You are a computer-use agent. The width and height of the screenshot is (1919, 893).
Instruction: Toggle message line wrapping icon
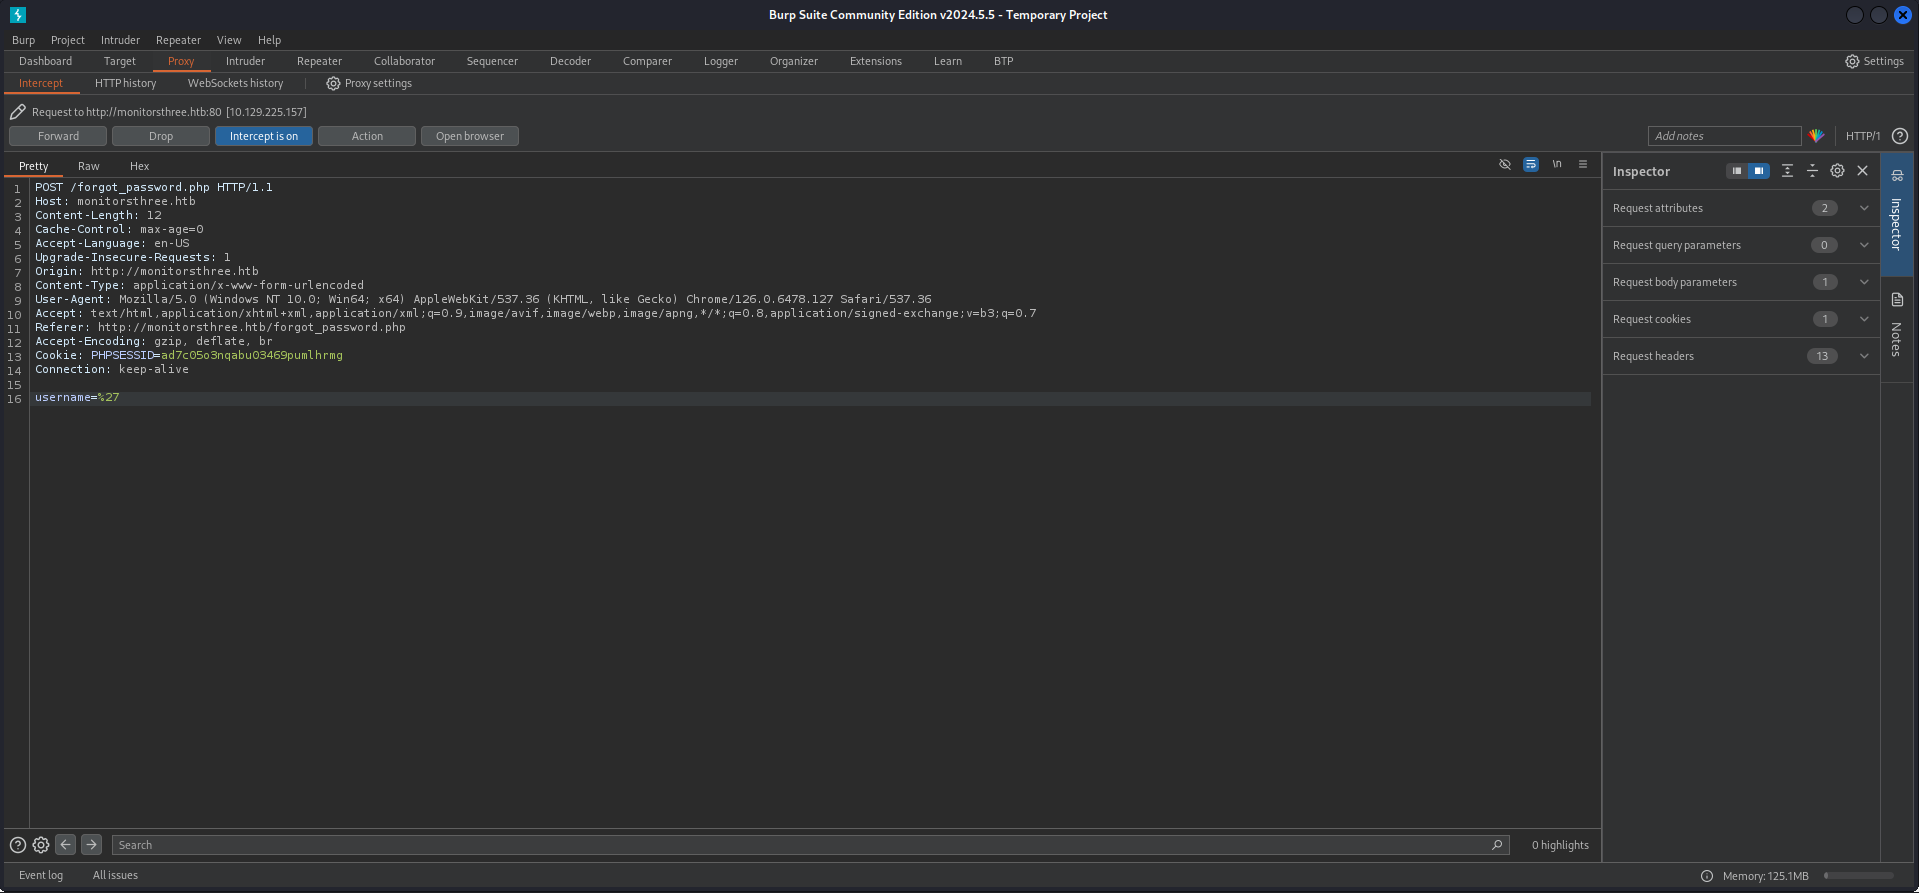(1530, 165)
